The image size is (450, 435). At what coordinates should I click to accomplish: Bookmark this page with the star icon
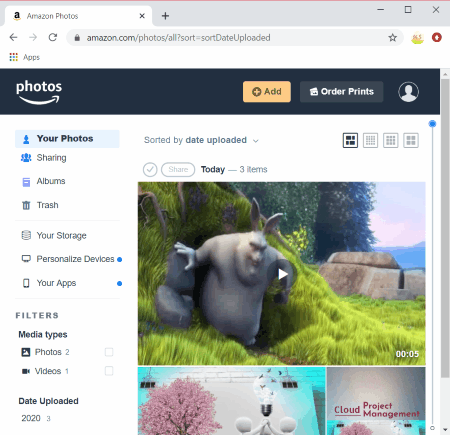393,38
